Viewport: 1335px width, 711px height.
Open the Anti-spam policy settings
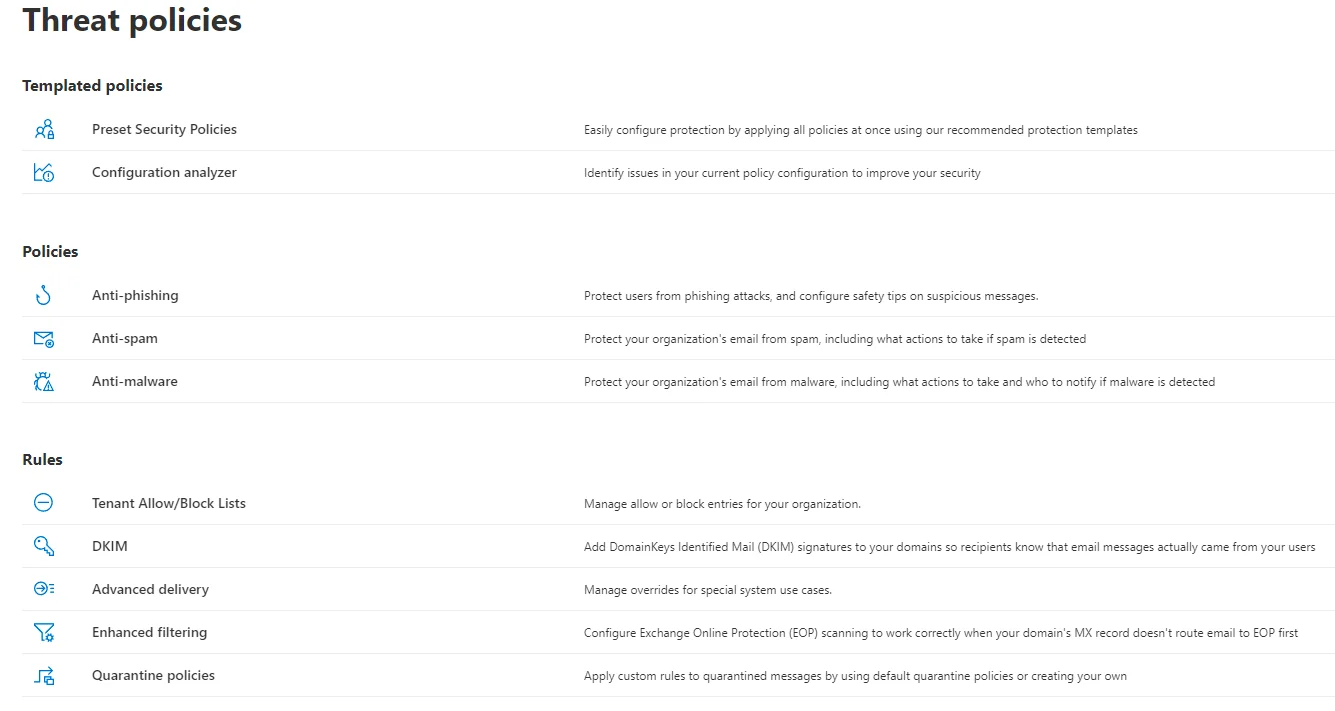point(125,339)
